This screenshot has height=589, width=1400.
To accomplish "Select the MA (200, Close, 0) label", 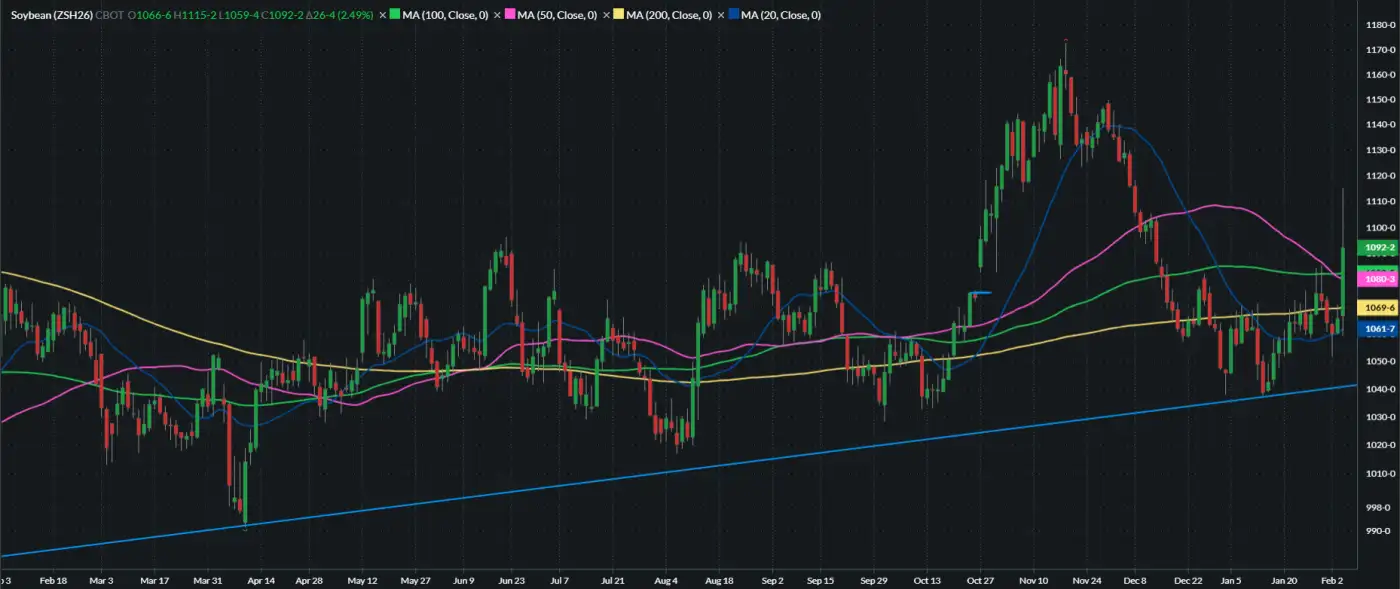I will pos(669,16).
